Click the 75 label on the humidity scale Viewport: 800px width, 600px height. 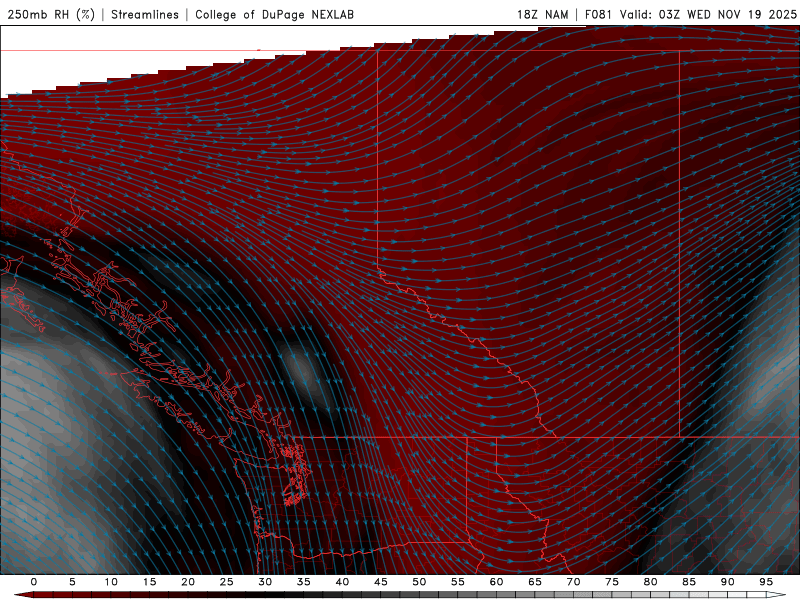612,582
